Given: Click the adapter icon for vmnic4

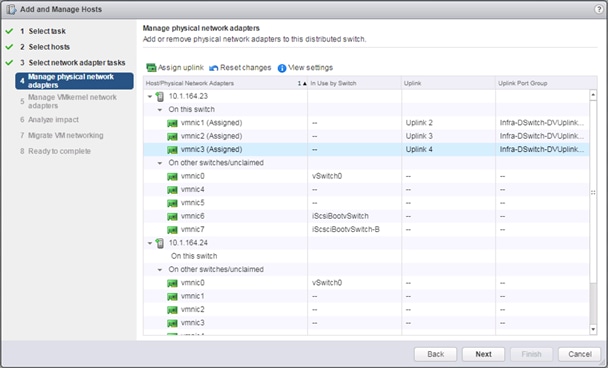Looking at the screenshot, I should (x=172, y=190).
